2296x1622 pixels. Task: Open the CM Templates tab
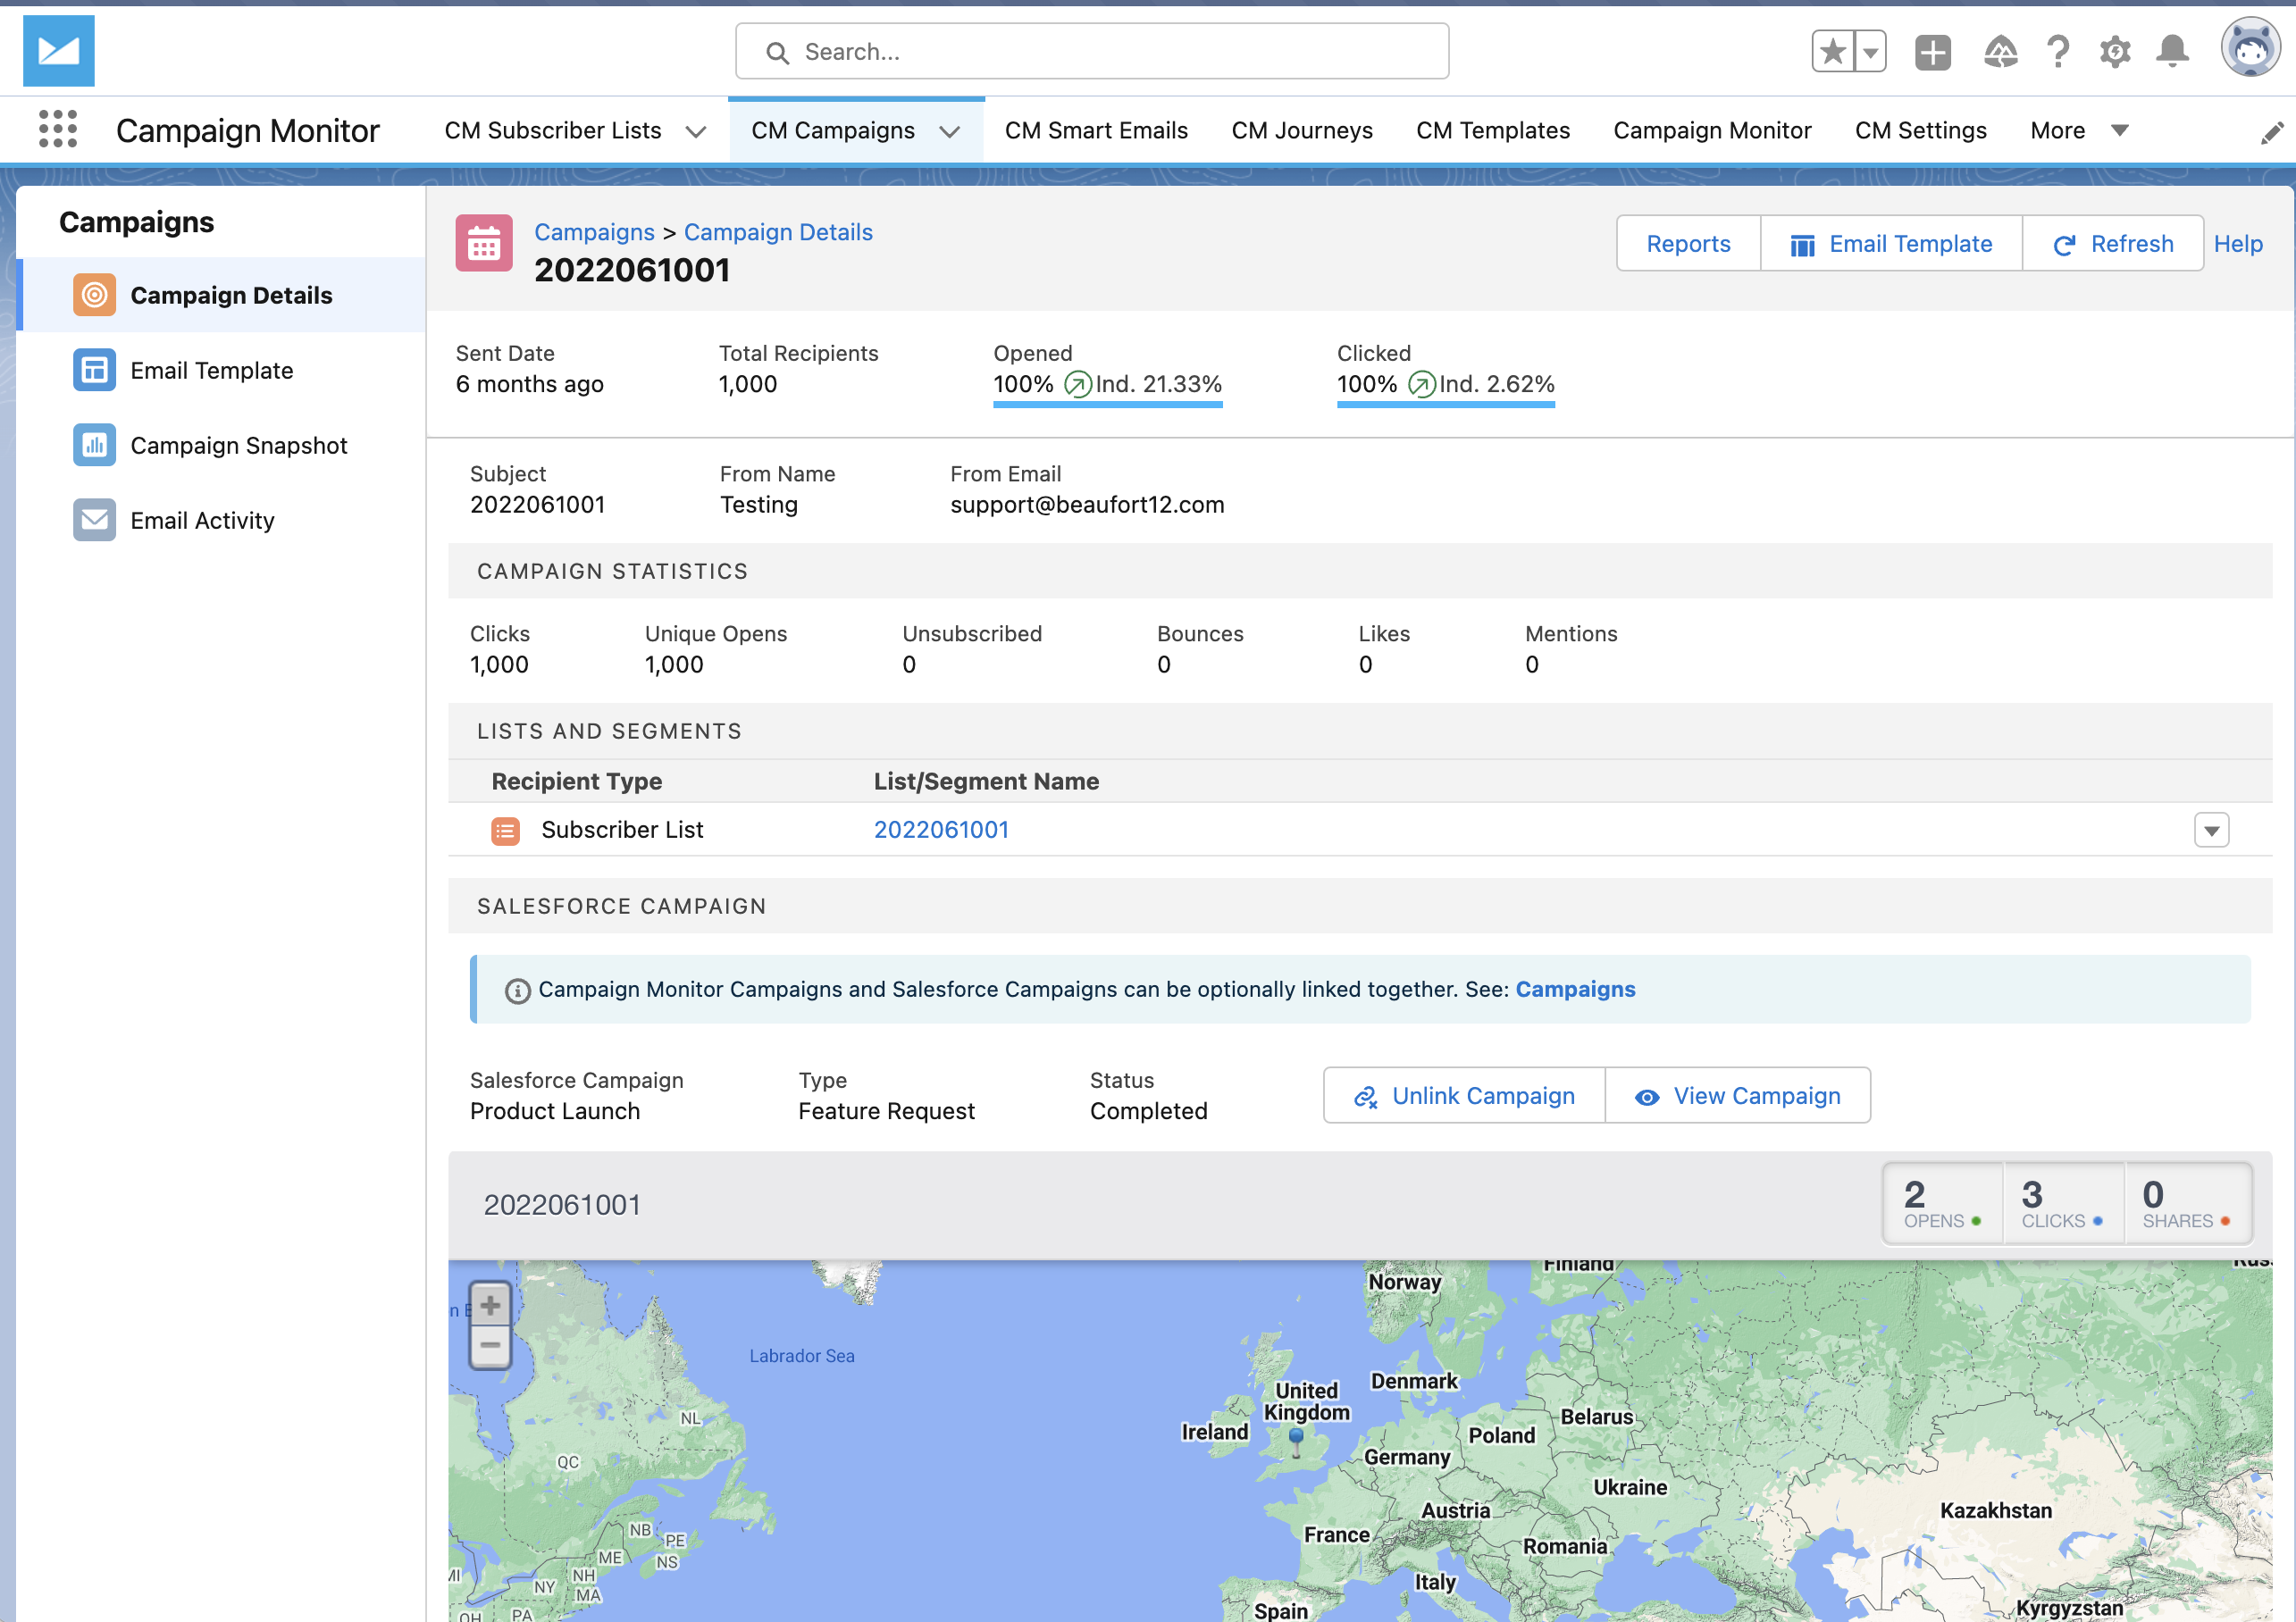[x=1492, y=130]
